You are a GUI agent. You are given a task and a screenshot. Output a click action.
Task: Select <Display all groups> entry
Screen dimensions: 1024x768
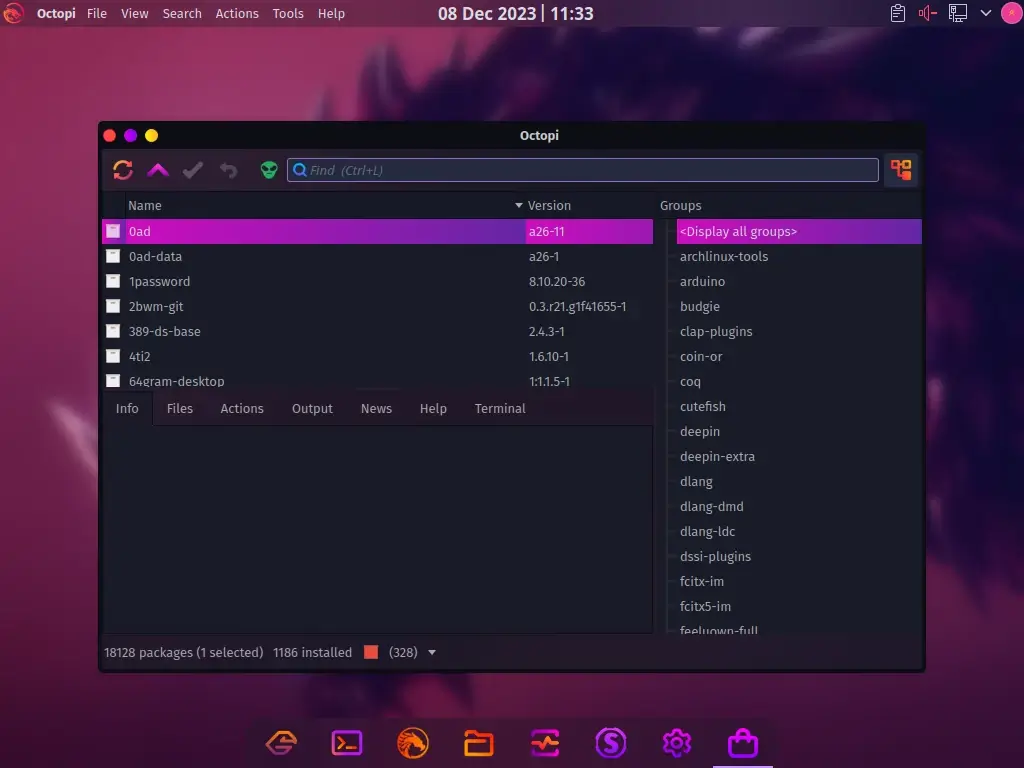coord(799,231)
